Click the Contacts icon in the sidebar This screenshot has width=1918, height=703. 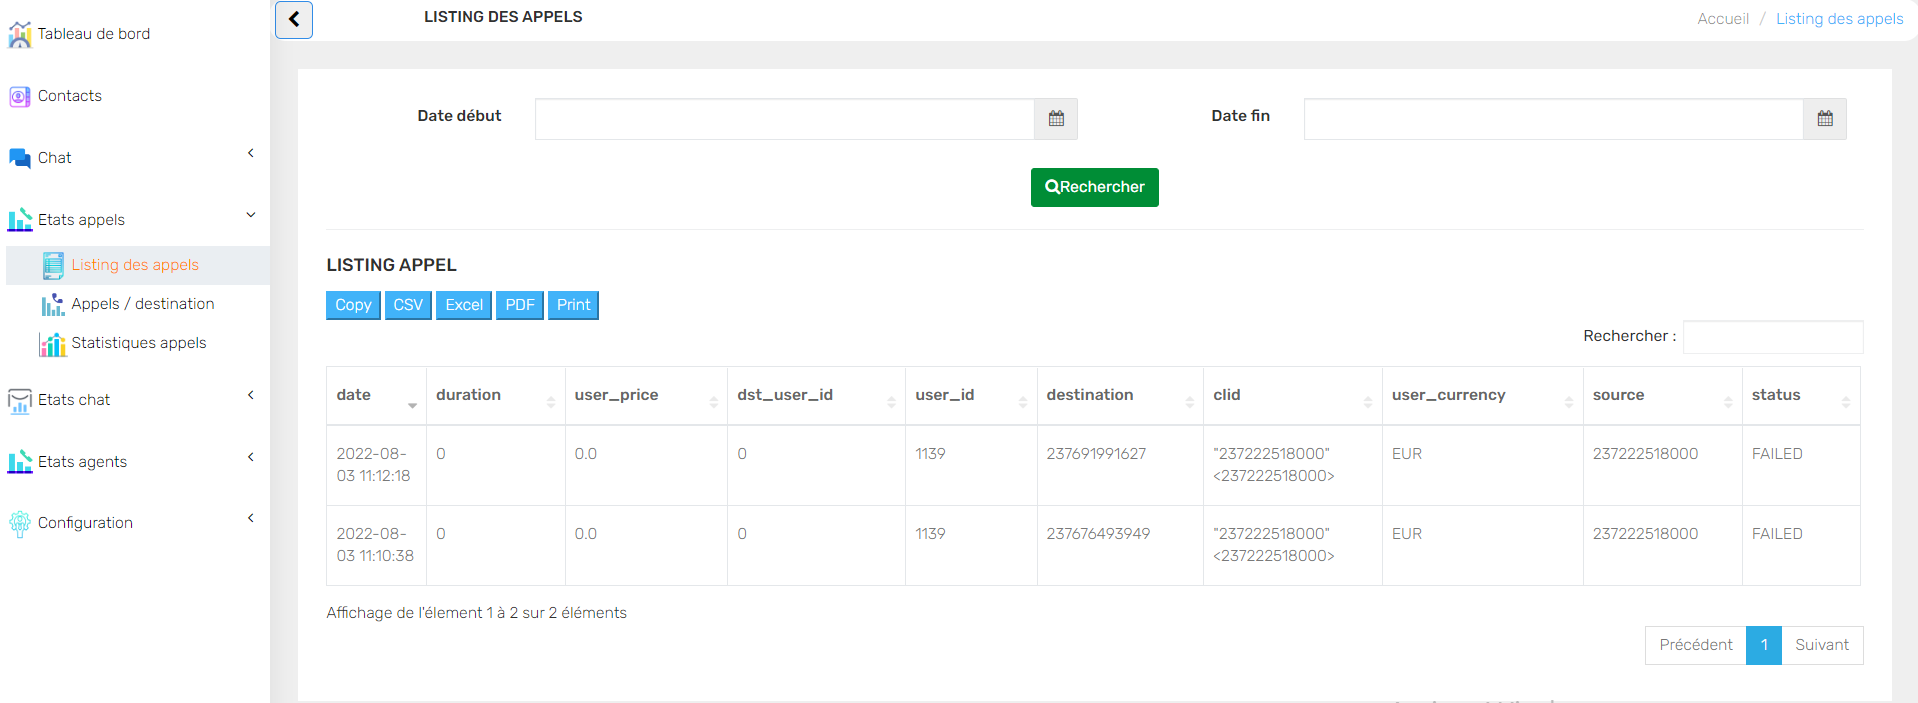(20, 97)
